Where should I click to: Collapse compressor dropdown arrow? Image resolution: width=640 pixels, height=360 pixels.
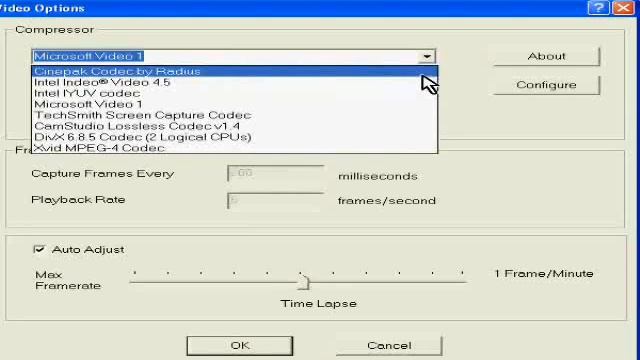pyautogui.click(x=427, y=56)
